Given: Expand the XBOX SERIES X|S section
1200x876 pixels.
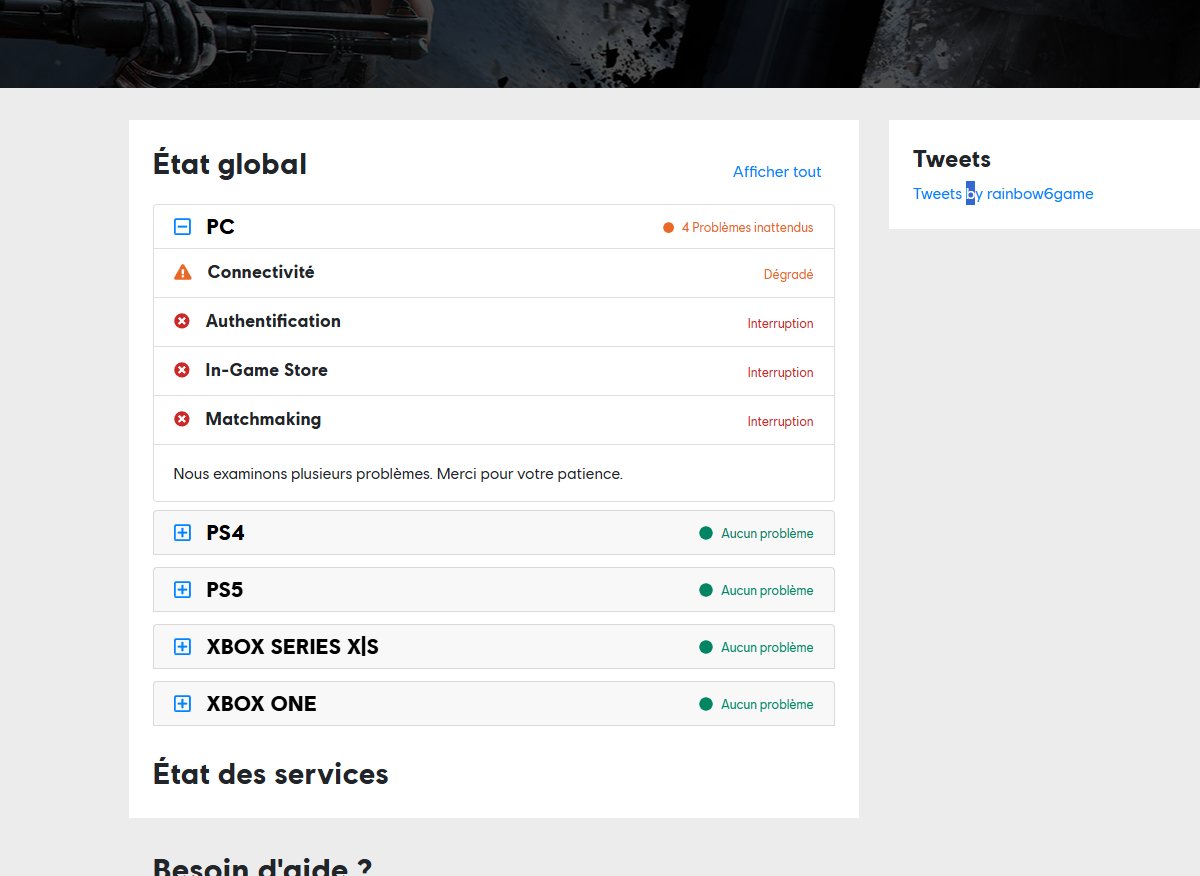Looking at the screenshot, I should pyautogui.click(x=181, y=647).
